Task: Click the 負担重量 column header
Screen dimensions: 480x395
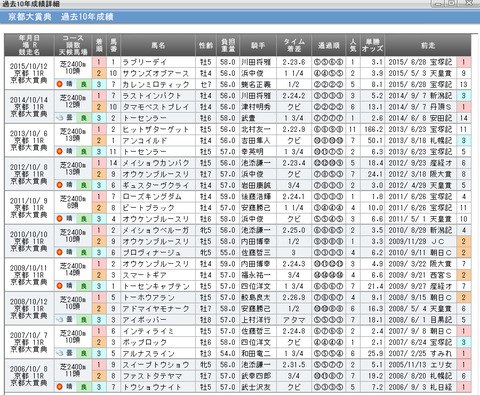Action: tap(228, 45)
